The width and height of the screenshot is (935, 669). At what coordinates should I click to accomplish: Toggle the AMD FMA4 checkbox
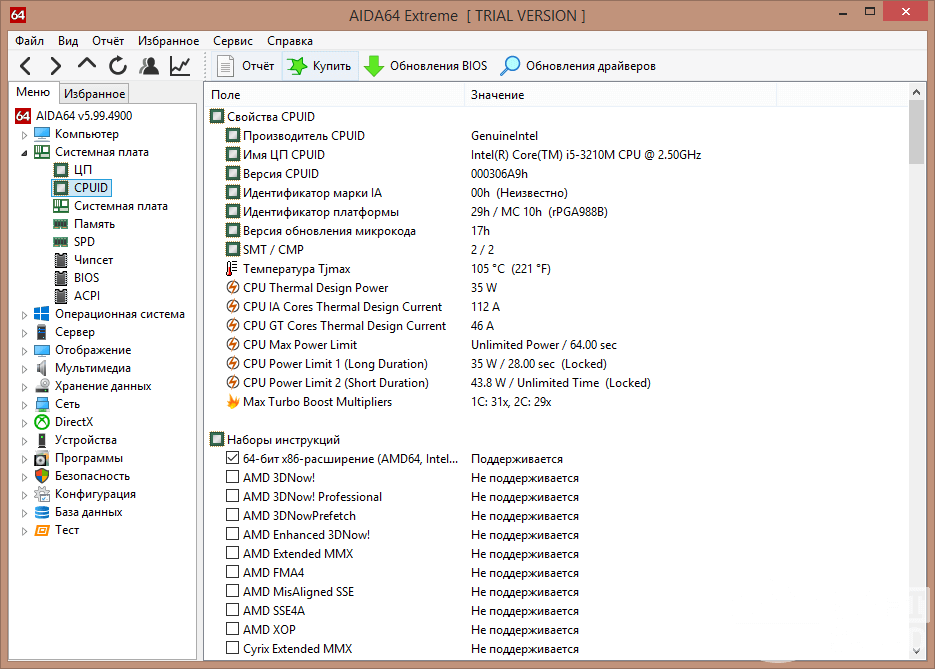coord(233,572)
